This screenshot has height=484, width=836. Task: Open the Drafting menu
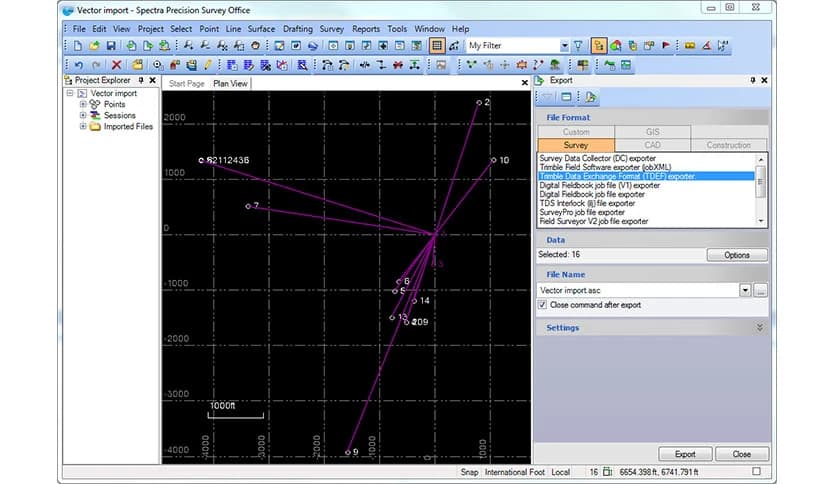[298, 29]
